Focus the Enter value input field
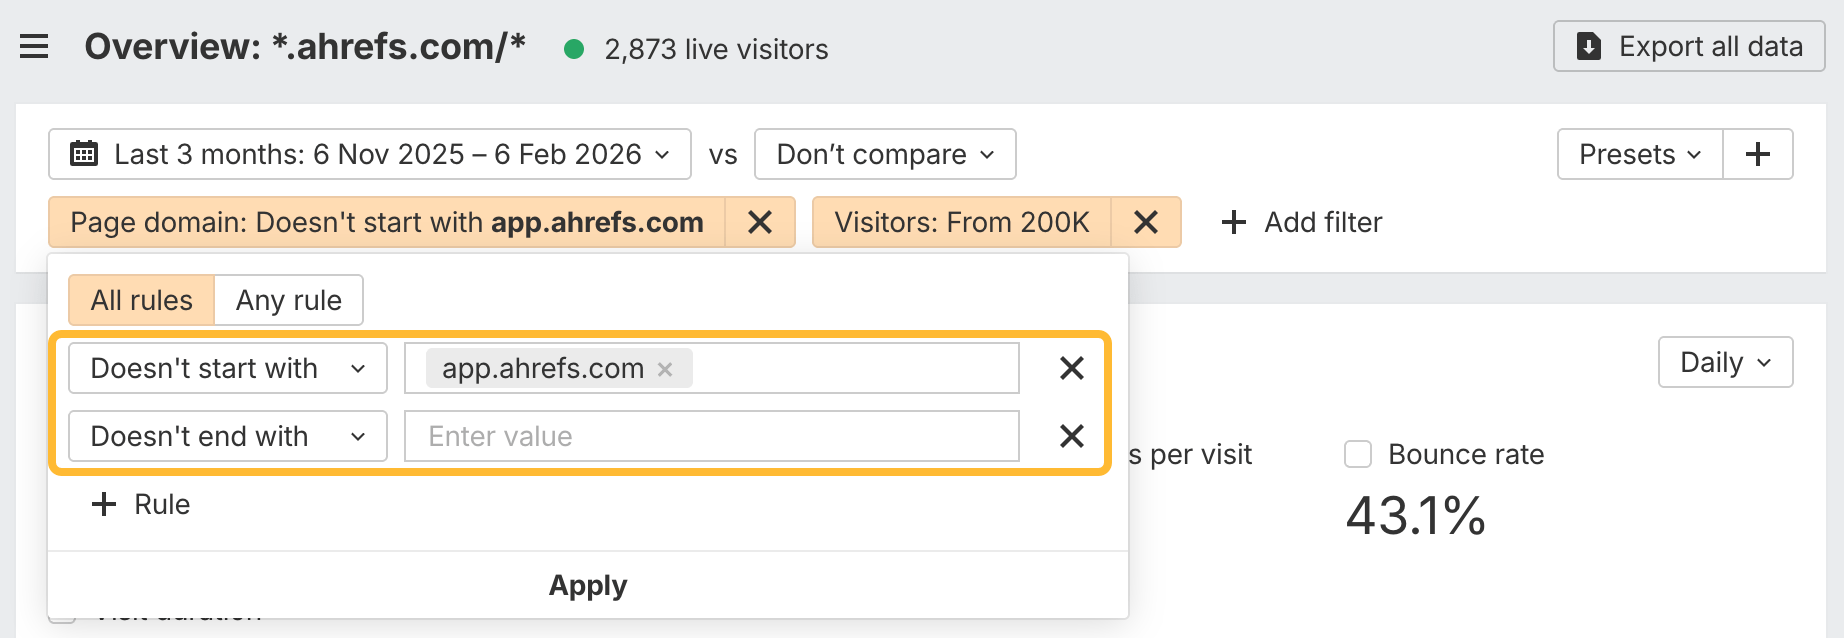The width and height of the screenshot is (1844, 638). coord(711,436)
